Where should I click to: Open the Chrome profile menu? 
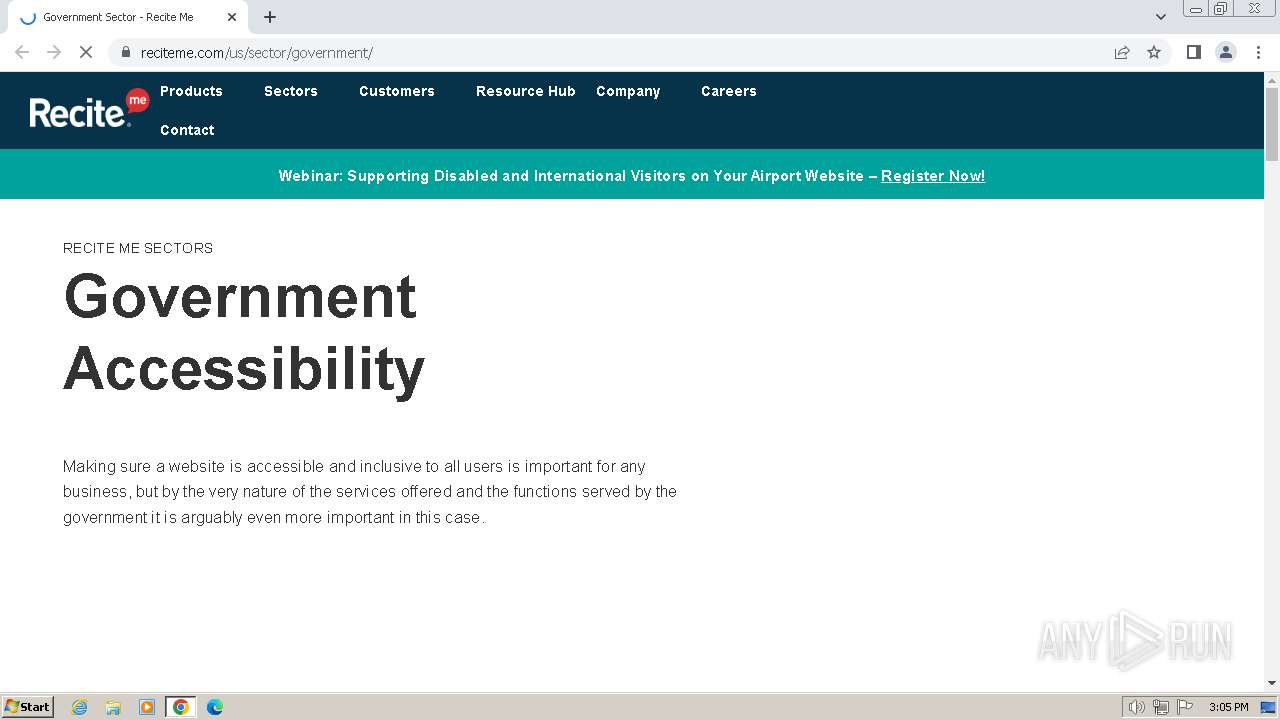pyautogui.click(x=1226, y=52)
